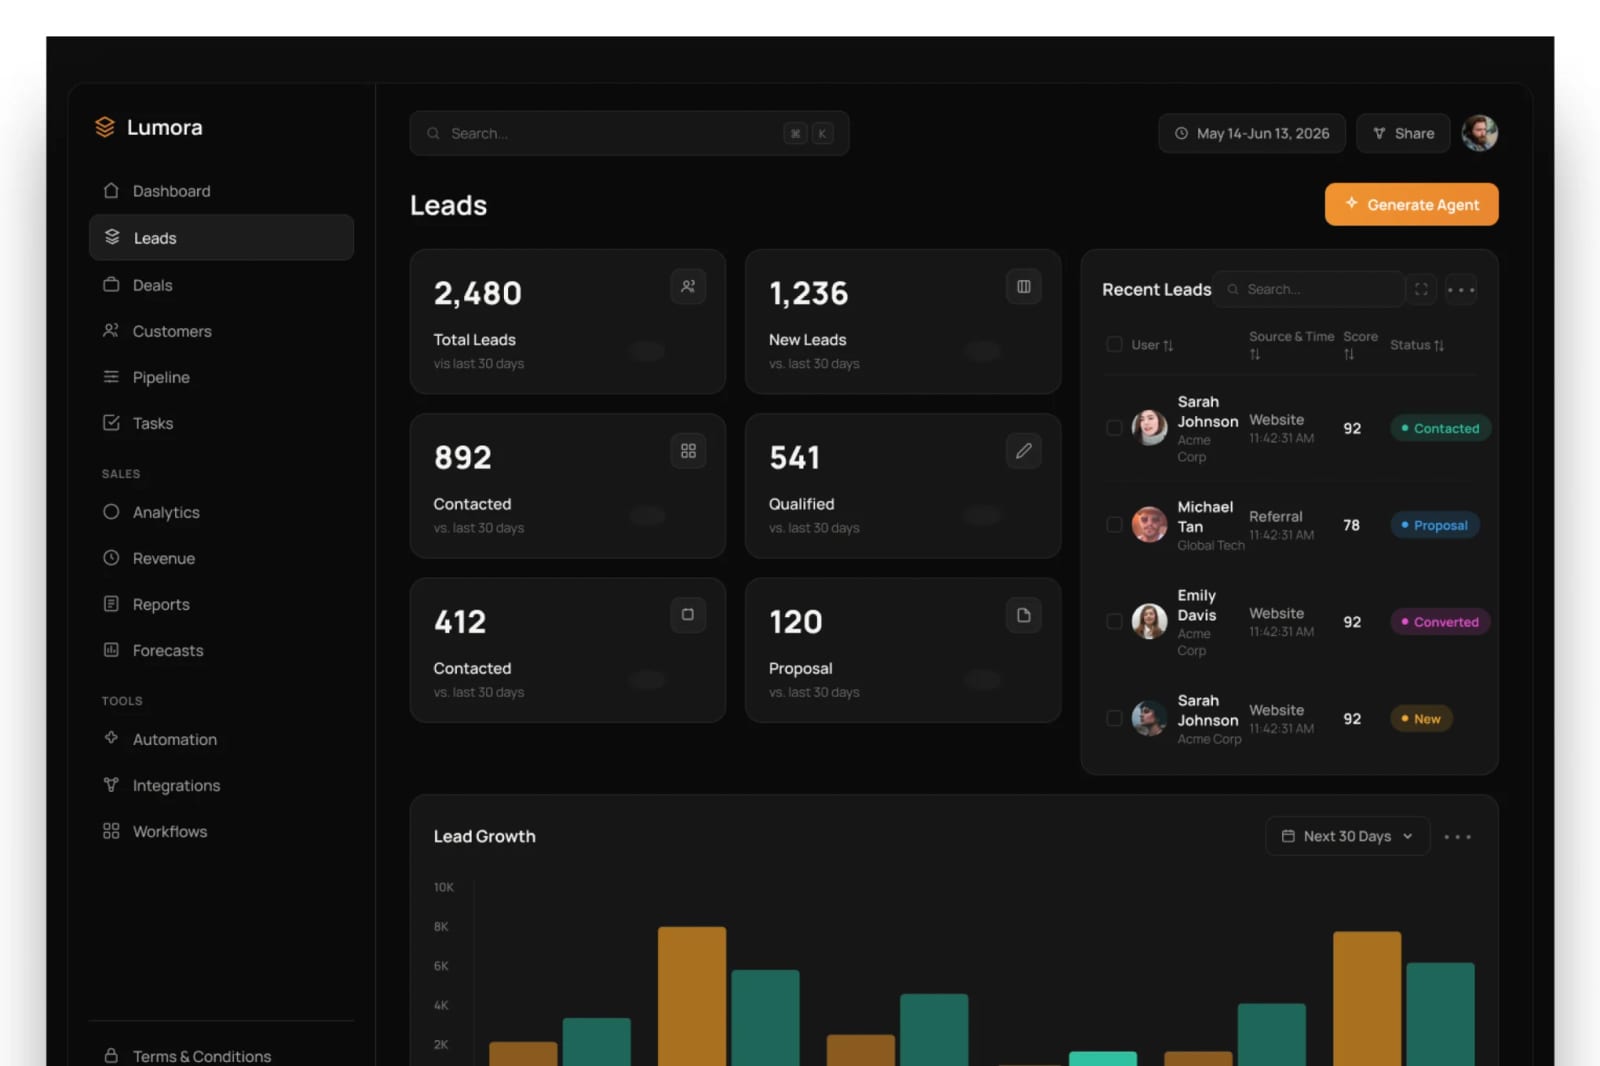Click the Integrations icon
This screenshot has height=1066, width=1600.
111,785
